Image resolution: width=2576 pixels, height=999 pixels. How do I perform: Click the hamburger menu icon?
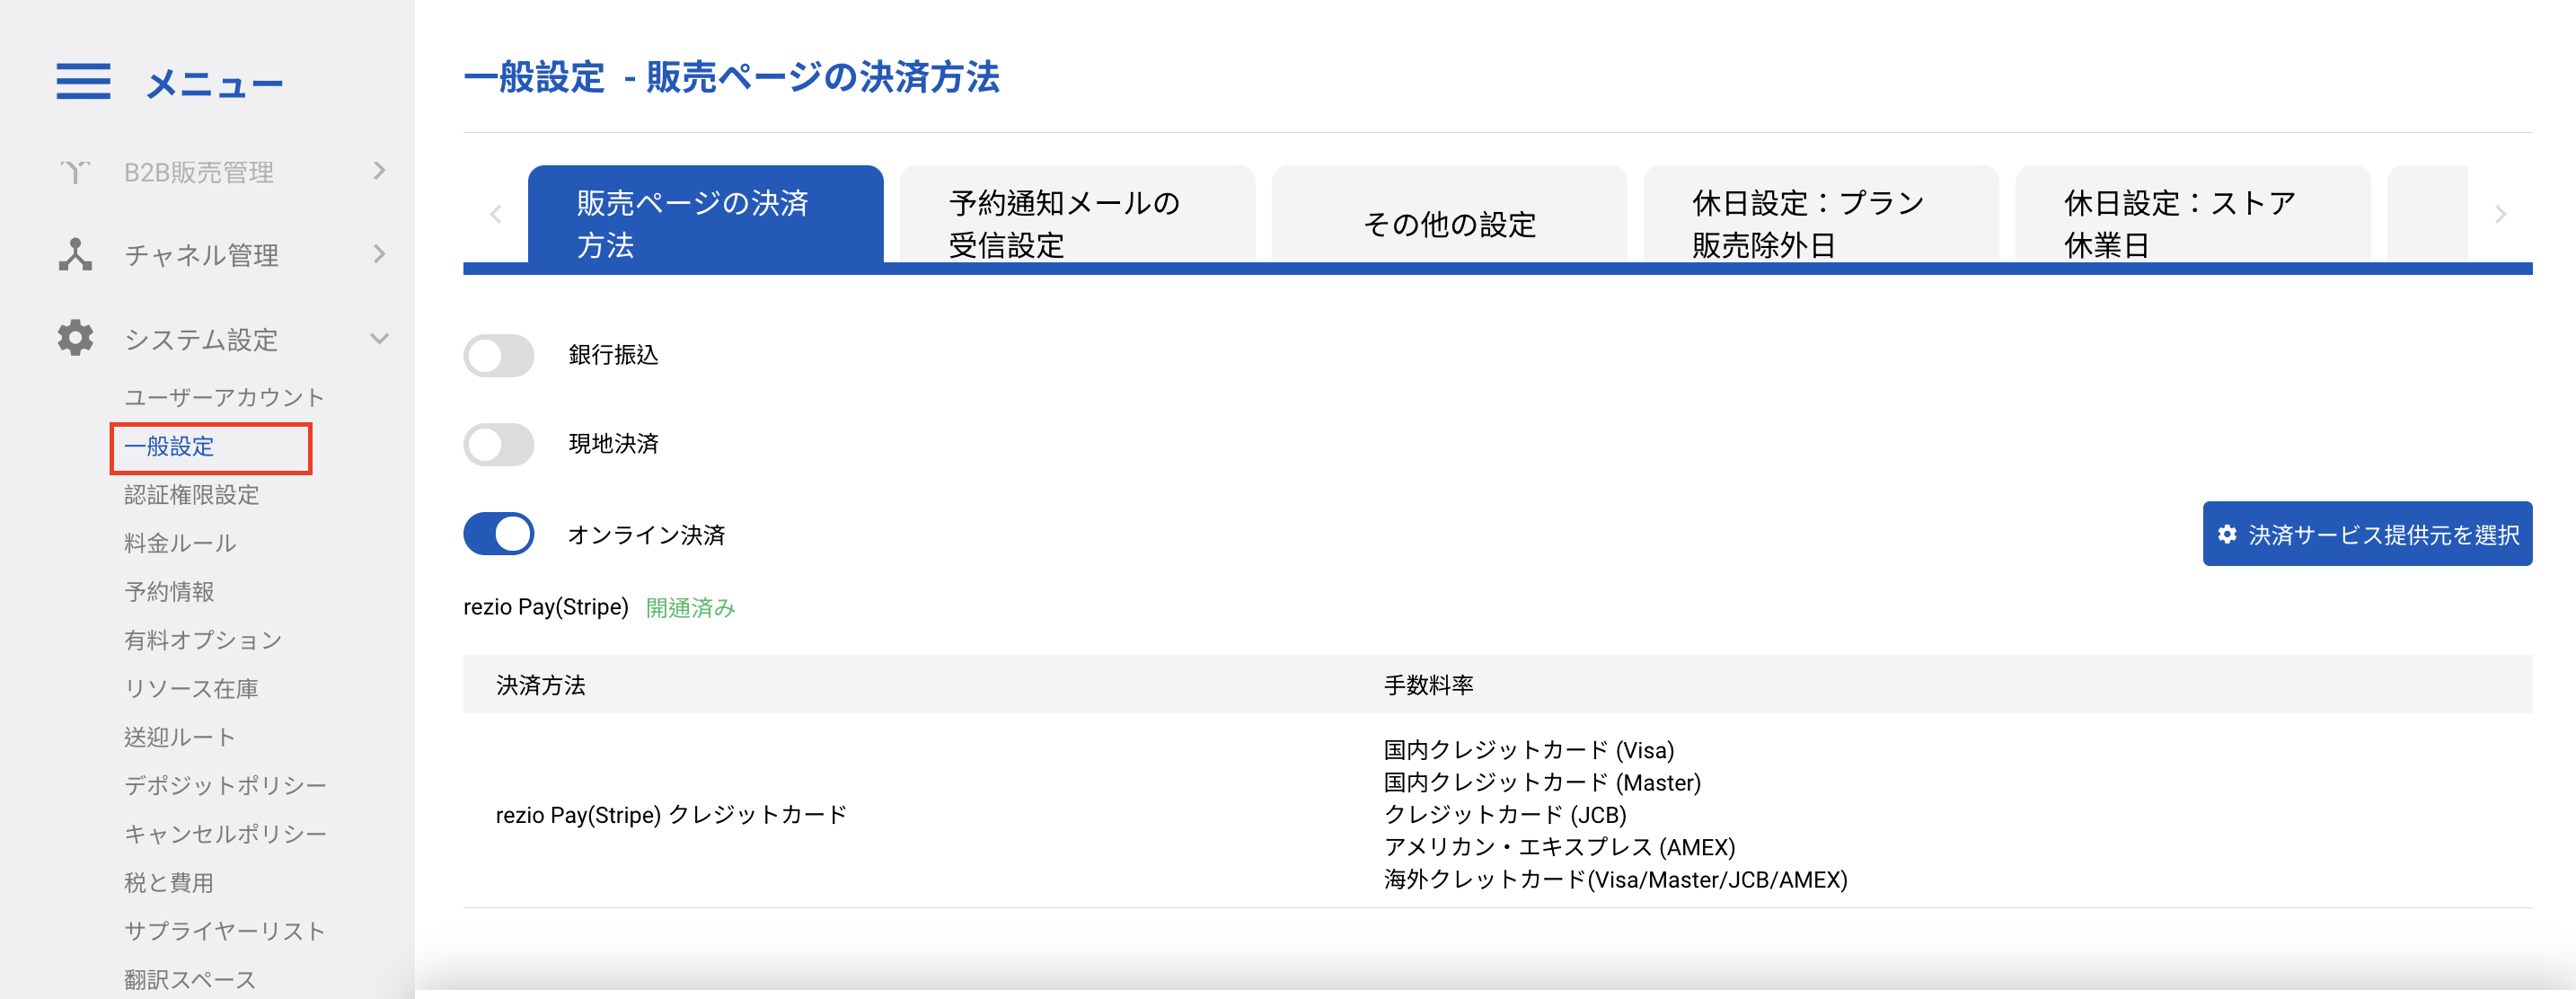click(x=83, y=81)
